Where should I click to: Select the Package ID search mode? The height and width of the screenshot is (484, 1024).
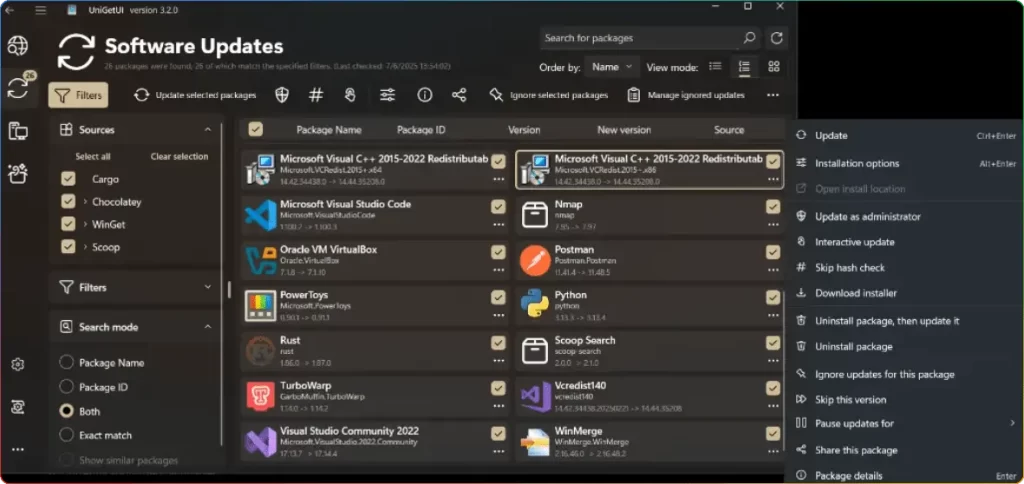pos(66,387)
